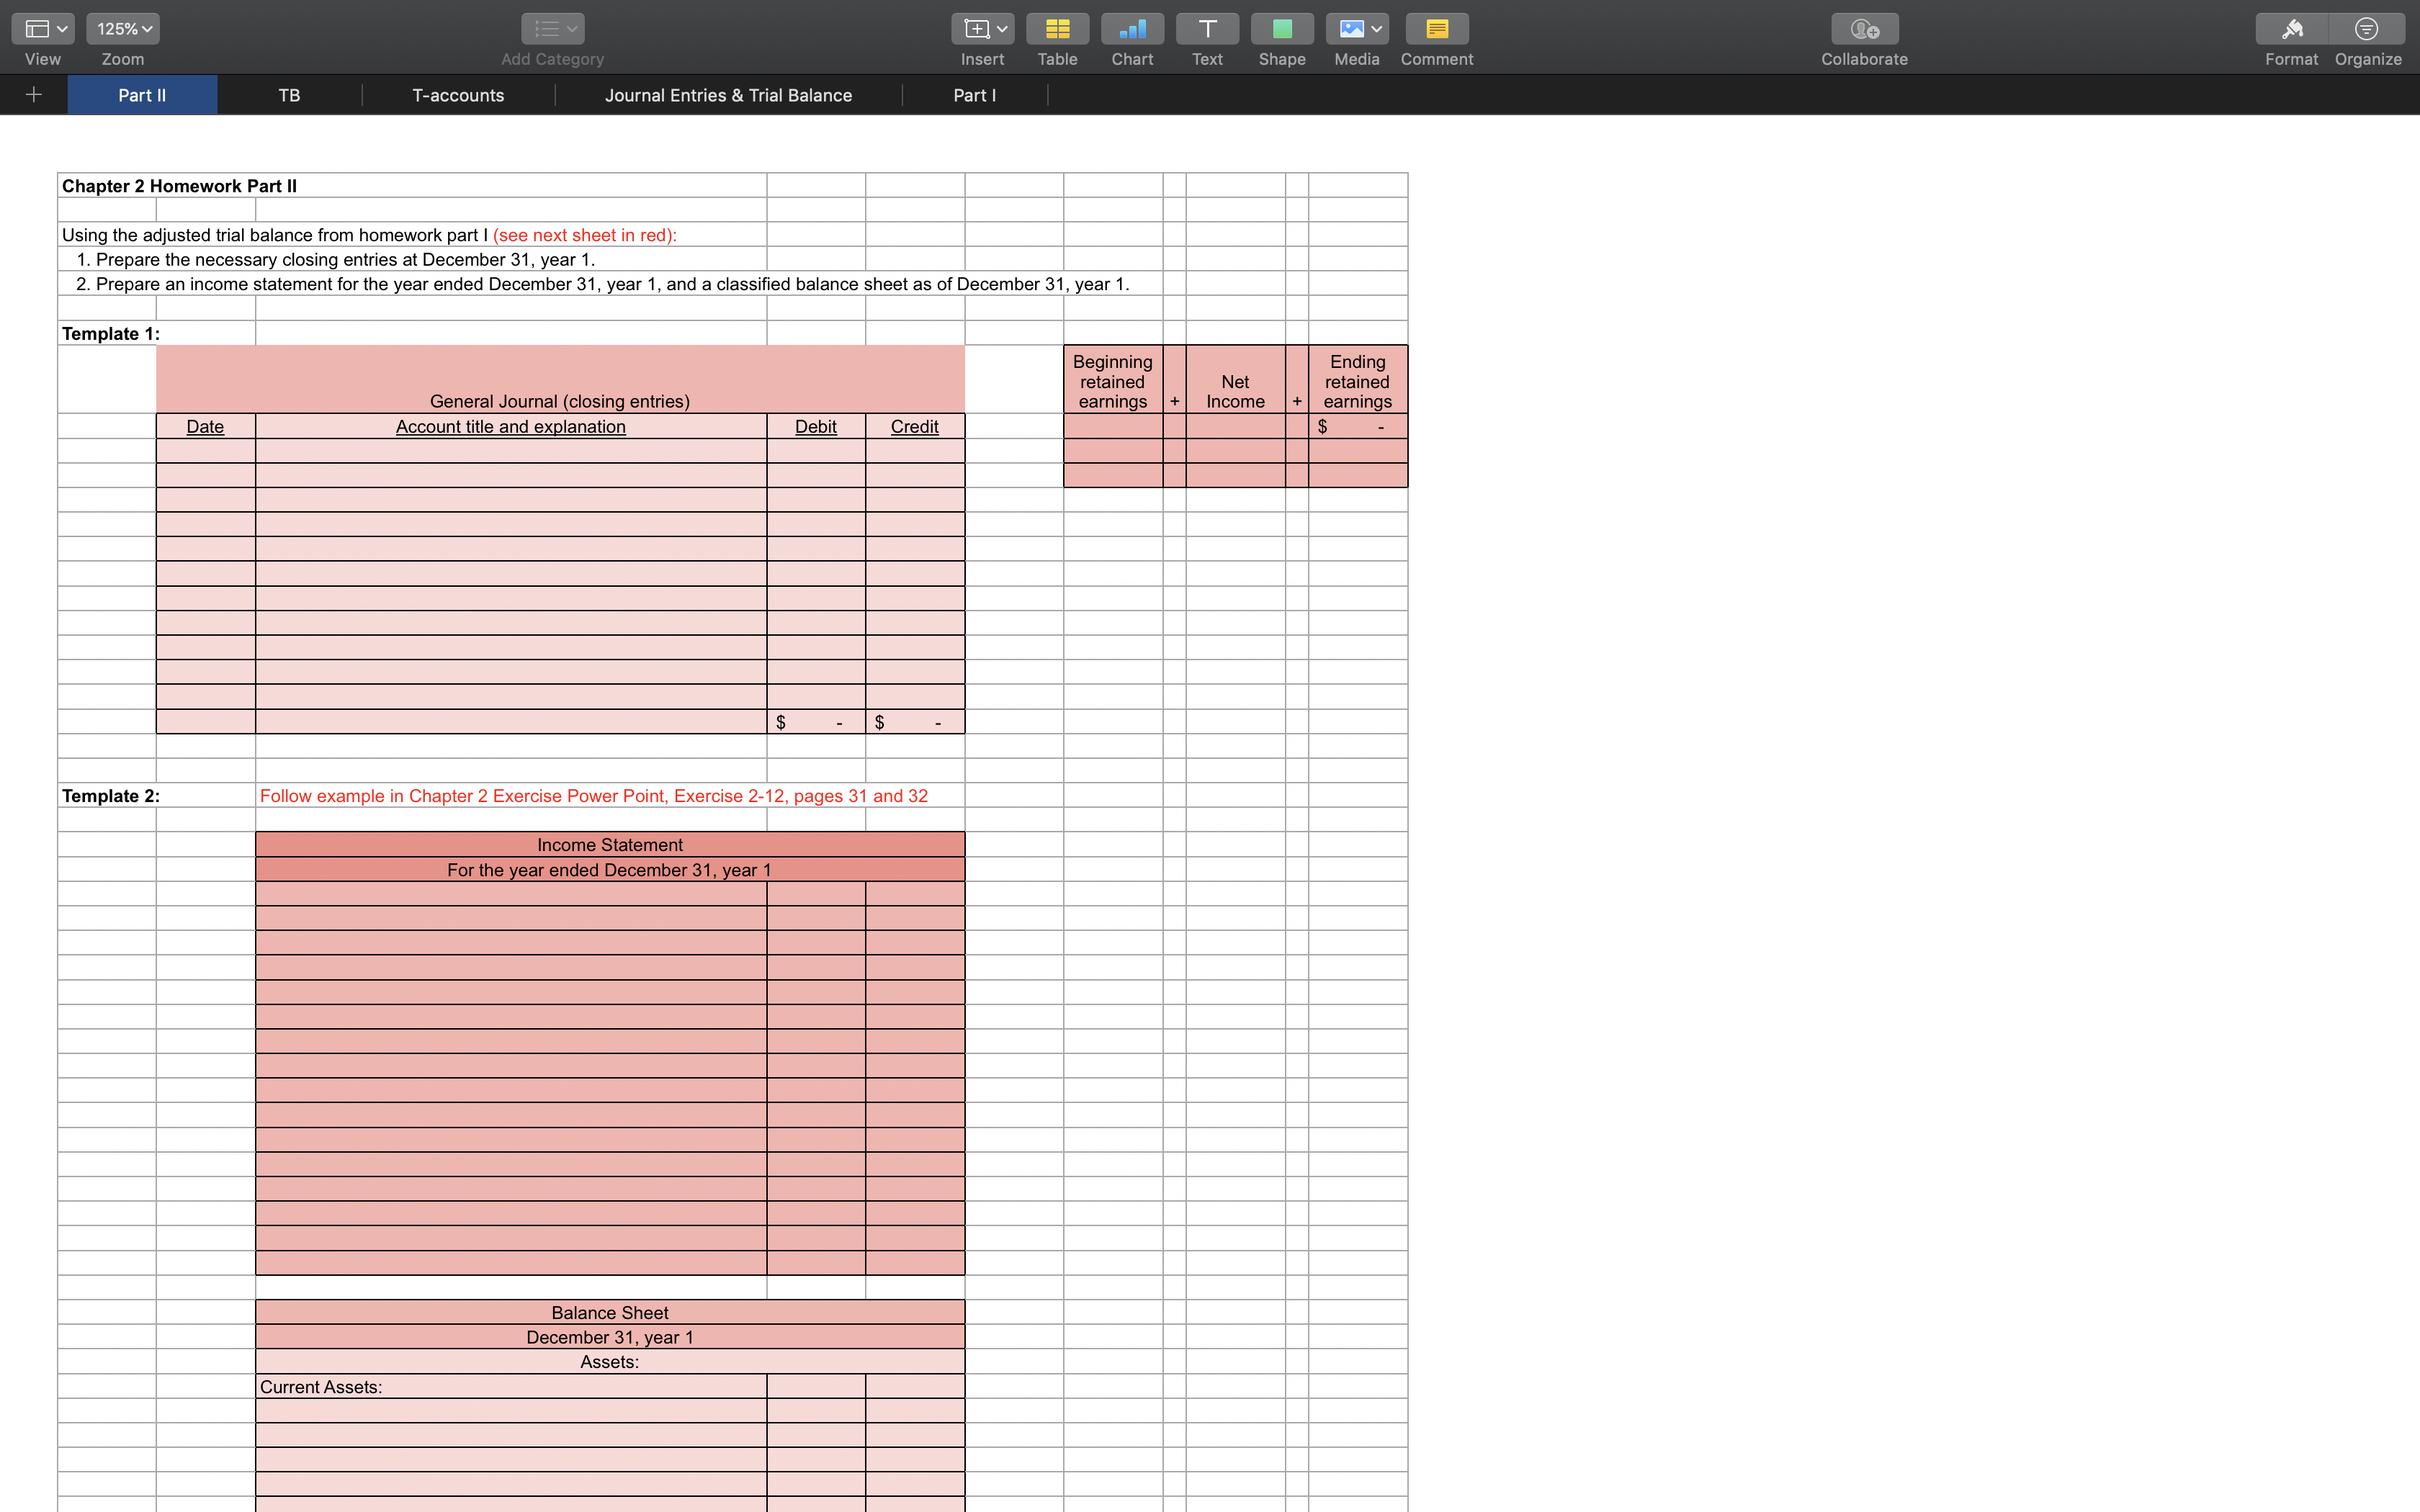The image size is (2420, 1512).
Task: Open the Insert dropdown menu
Action: [x=982, y=29]
